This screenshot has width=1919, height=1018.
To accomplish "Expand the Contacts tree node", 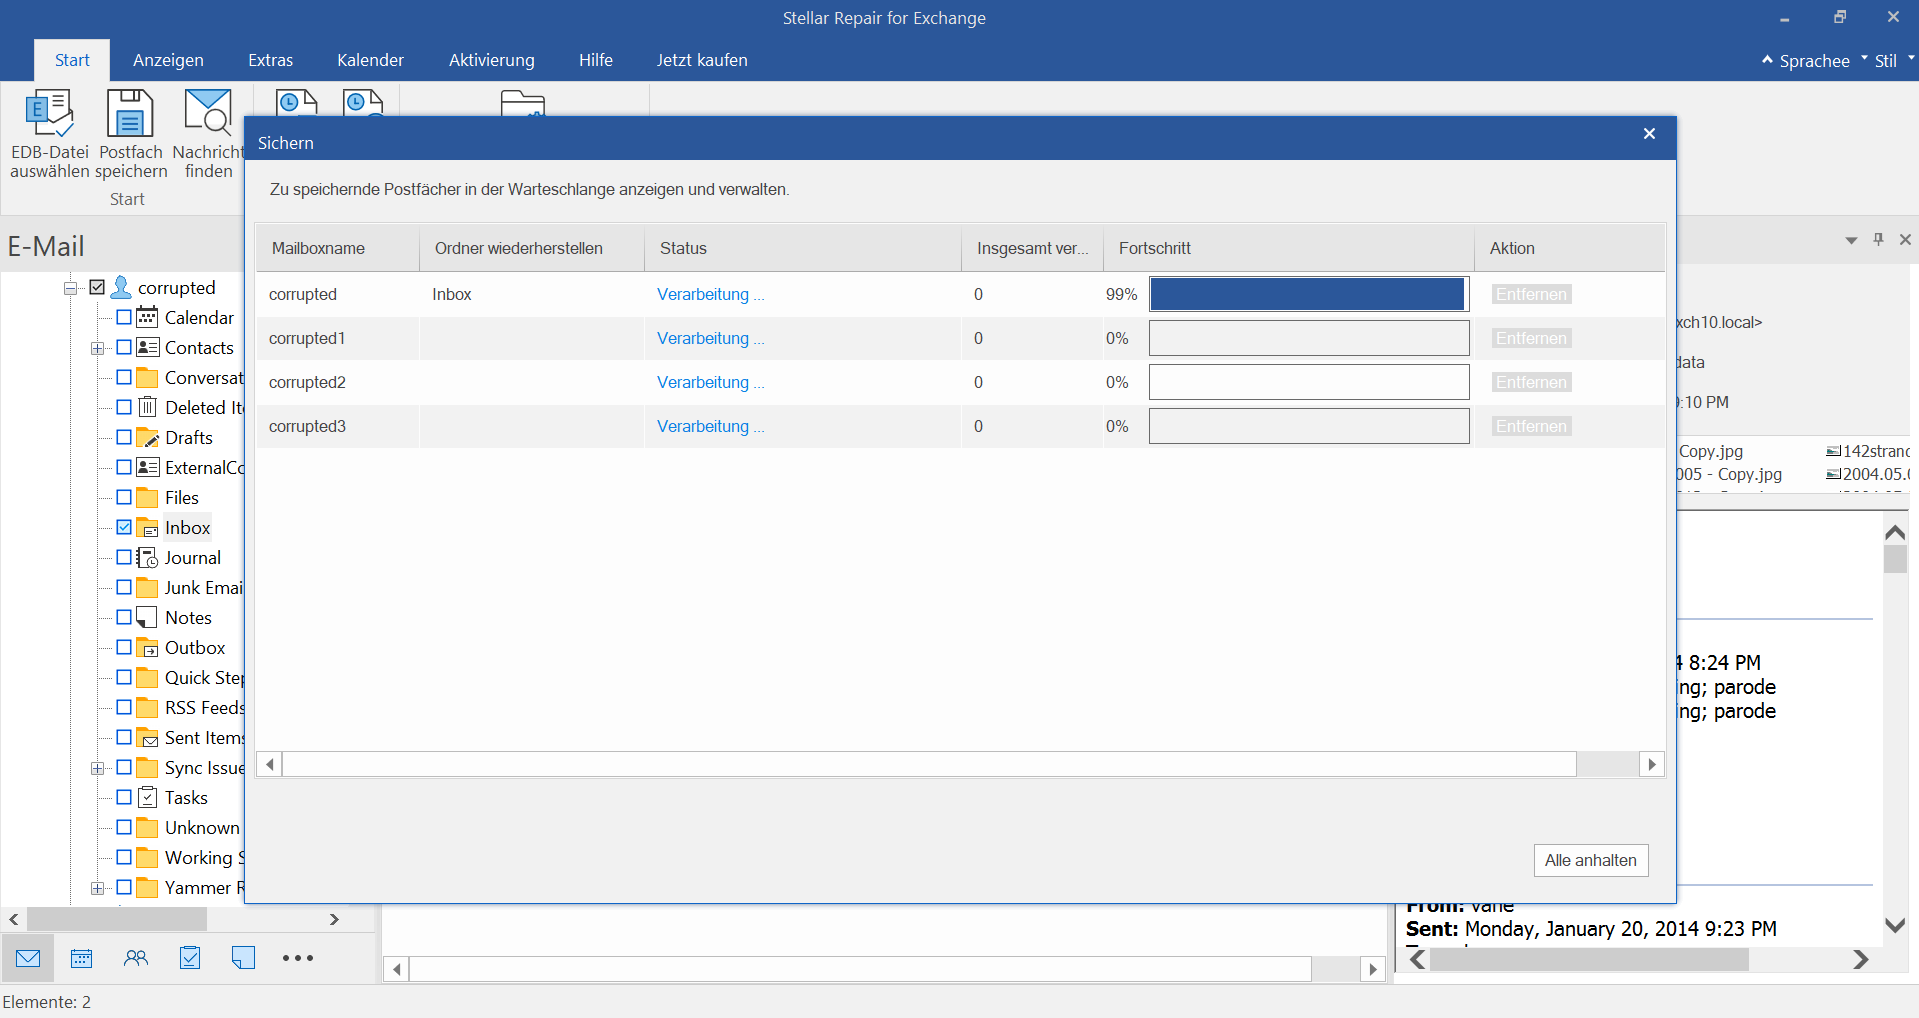I will (97, 348).
